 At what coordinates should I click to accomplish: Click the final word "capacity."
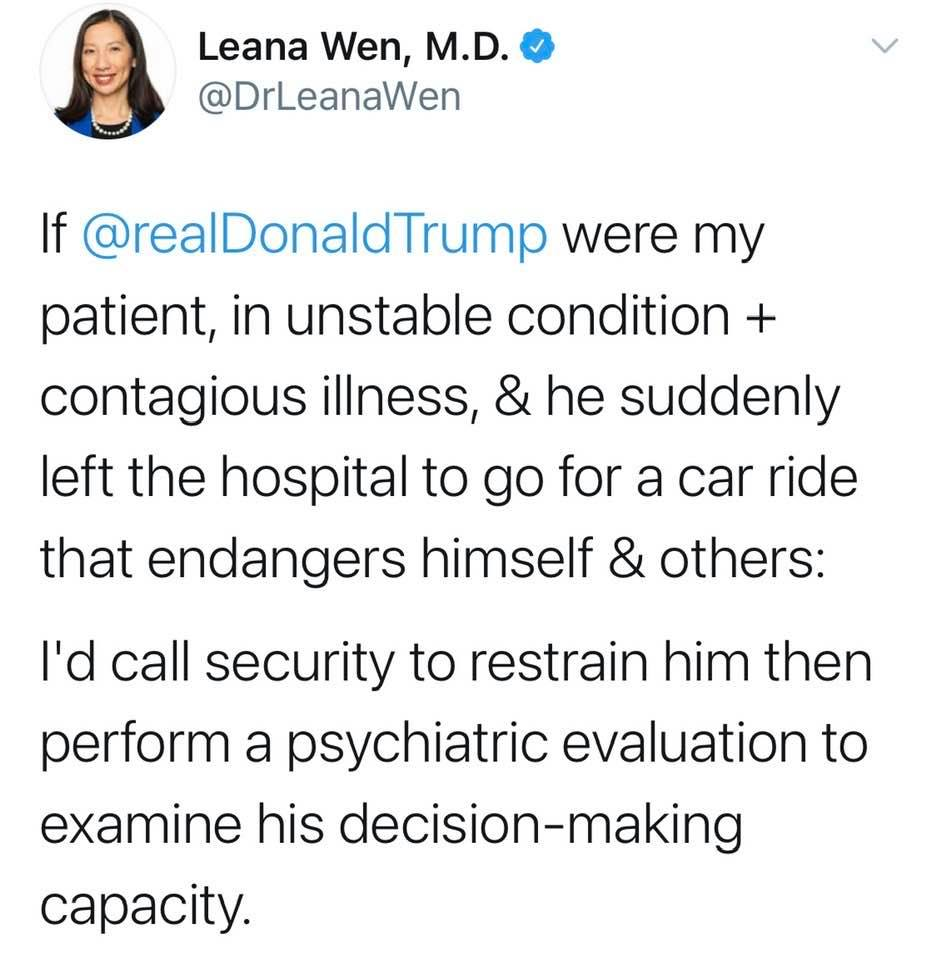point(142,906)
